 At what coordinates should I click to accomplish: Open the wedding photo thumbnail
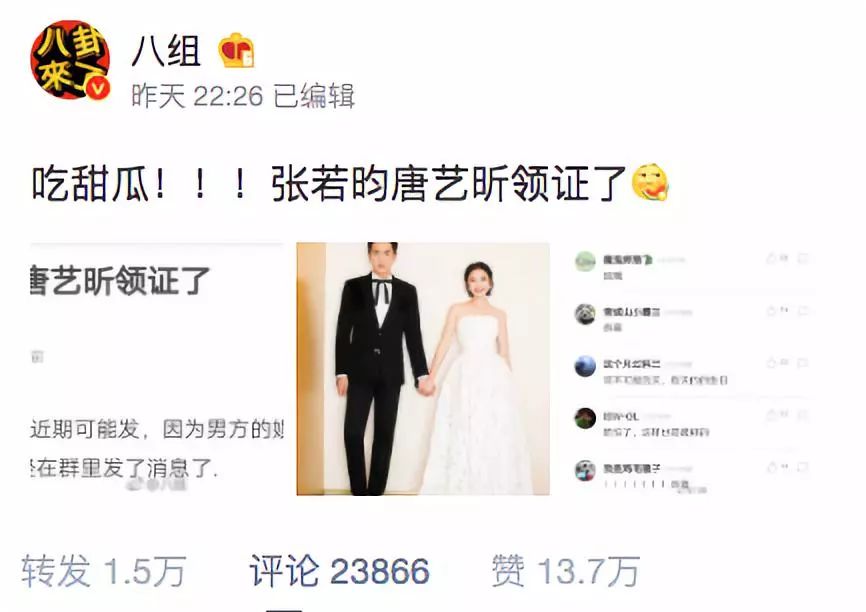tap(423, 368)
